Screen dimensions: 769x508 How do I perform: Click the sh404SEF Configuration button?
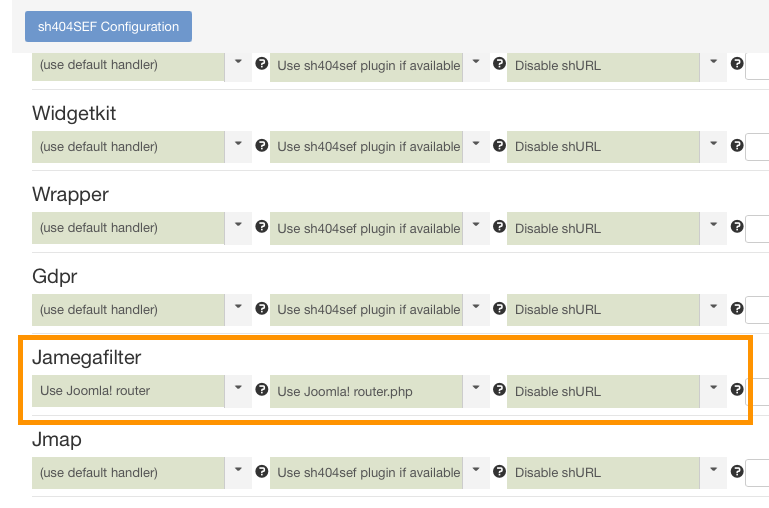pyautogui.click(x=108, y=26)
